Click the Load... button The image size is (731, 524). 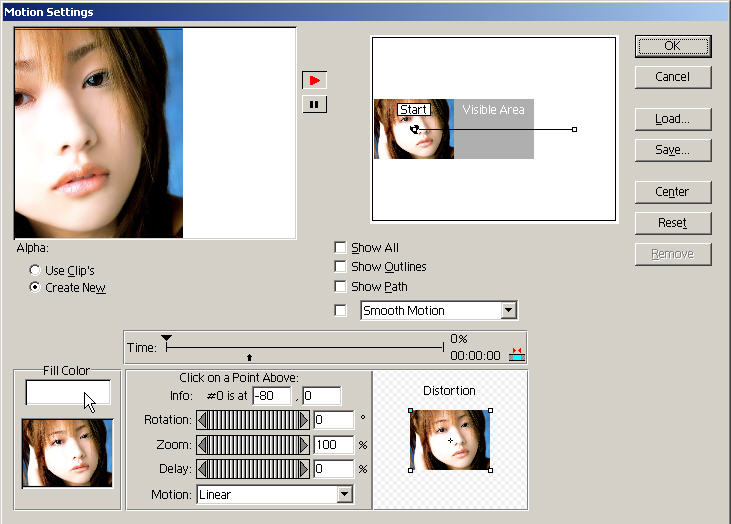click(673, 119)
